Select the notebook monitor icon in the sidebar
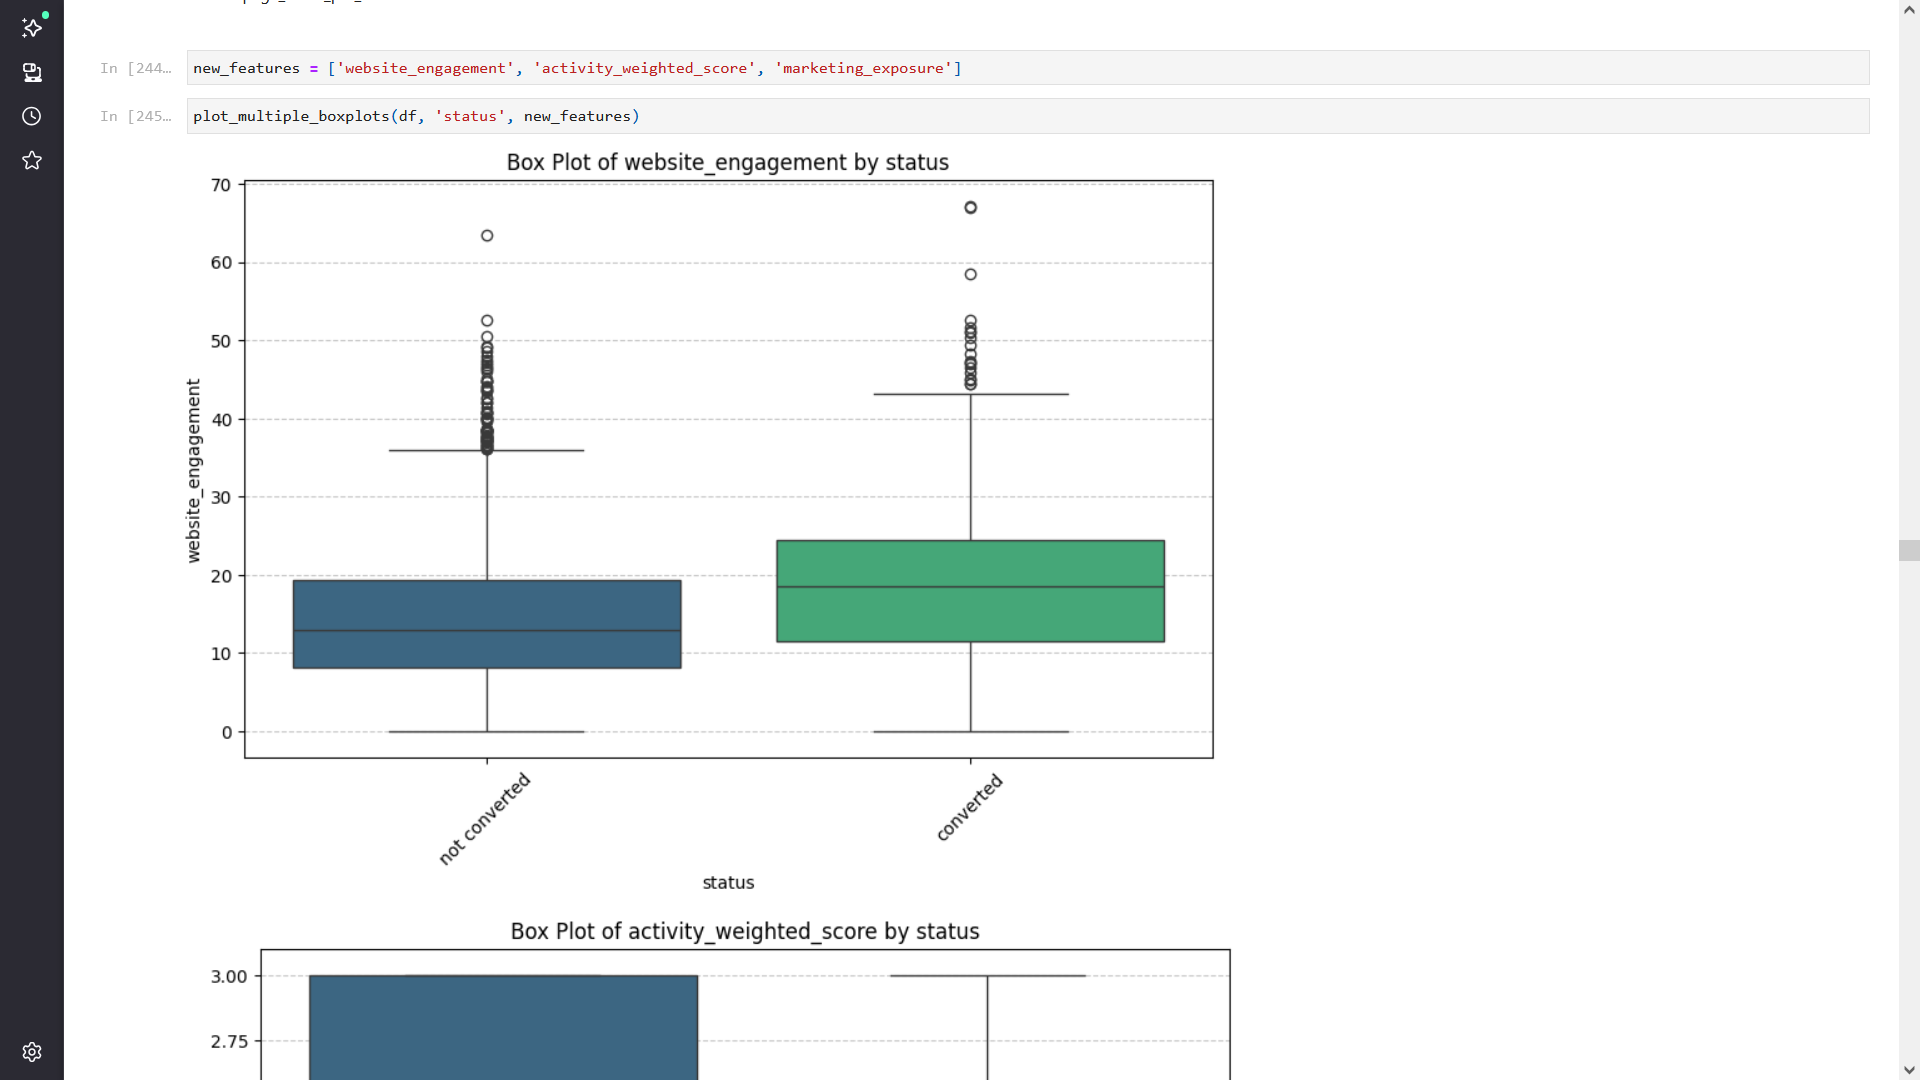The height and width of the screenshot is (1080, 1920). coord(32,73)
